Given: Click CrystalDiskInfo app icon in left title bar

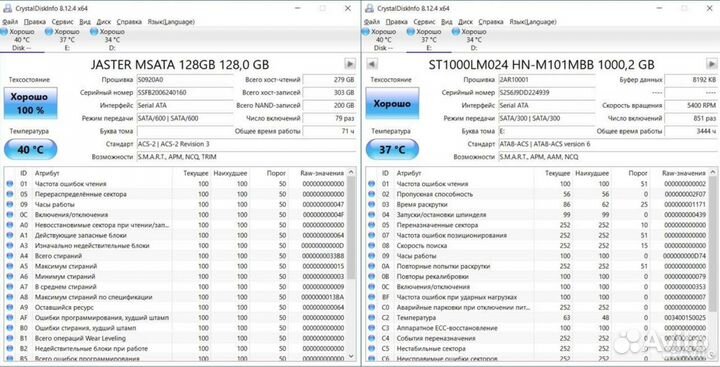Looking at the screenshot, I should coord(7,8).
